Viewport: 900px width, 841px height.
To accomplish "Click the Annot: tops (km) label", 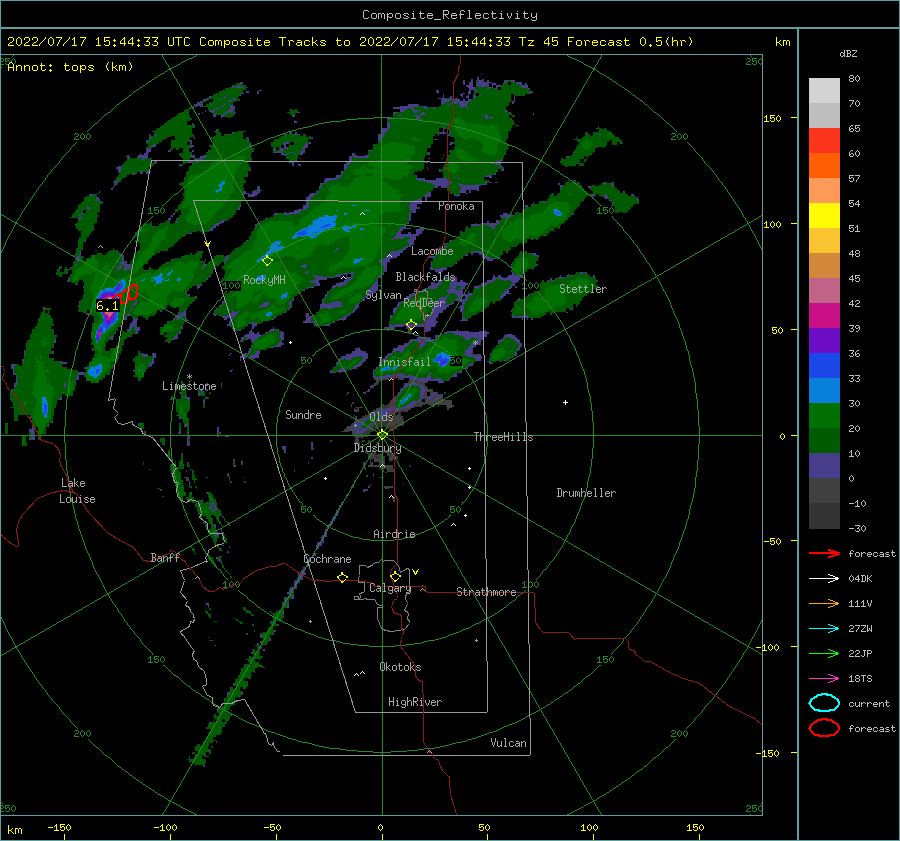I will pyautogui.click(x=70, y=67).
